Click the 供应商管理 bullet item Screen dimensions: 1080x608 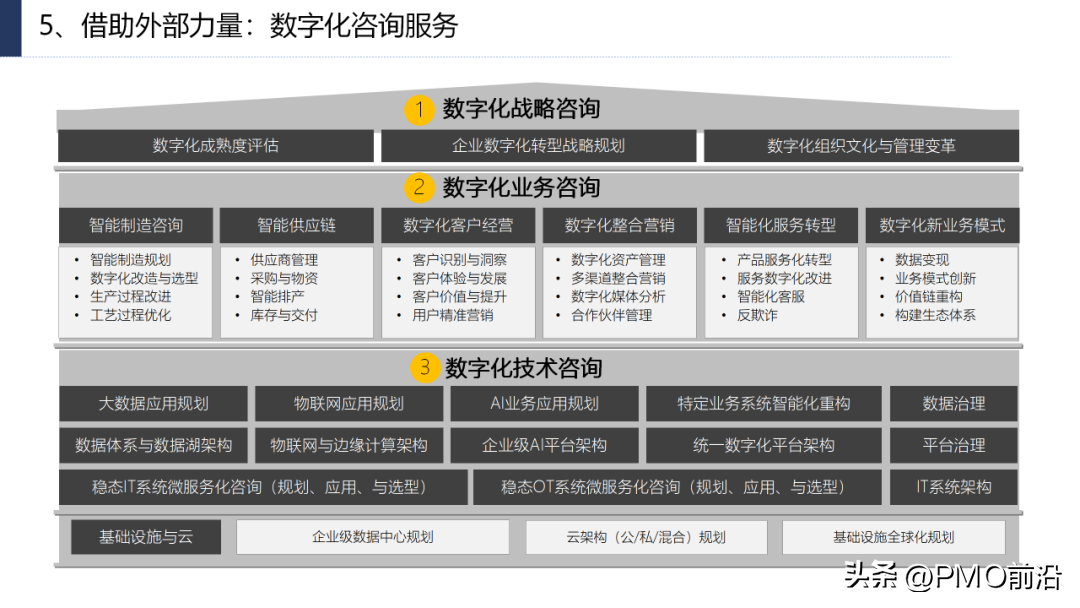point(284,260)
